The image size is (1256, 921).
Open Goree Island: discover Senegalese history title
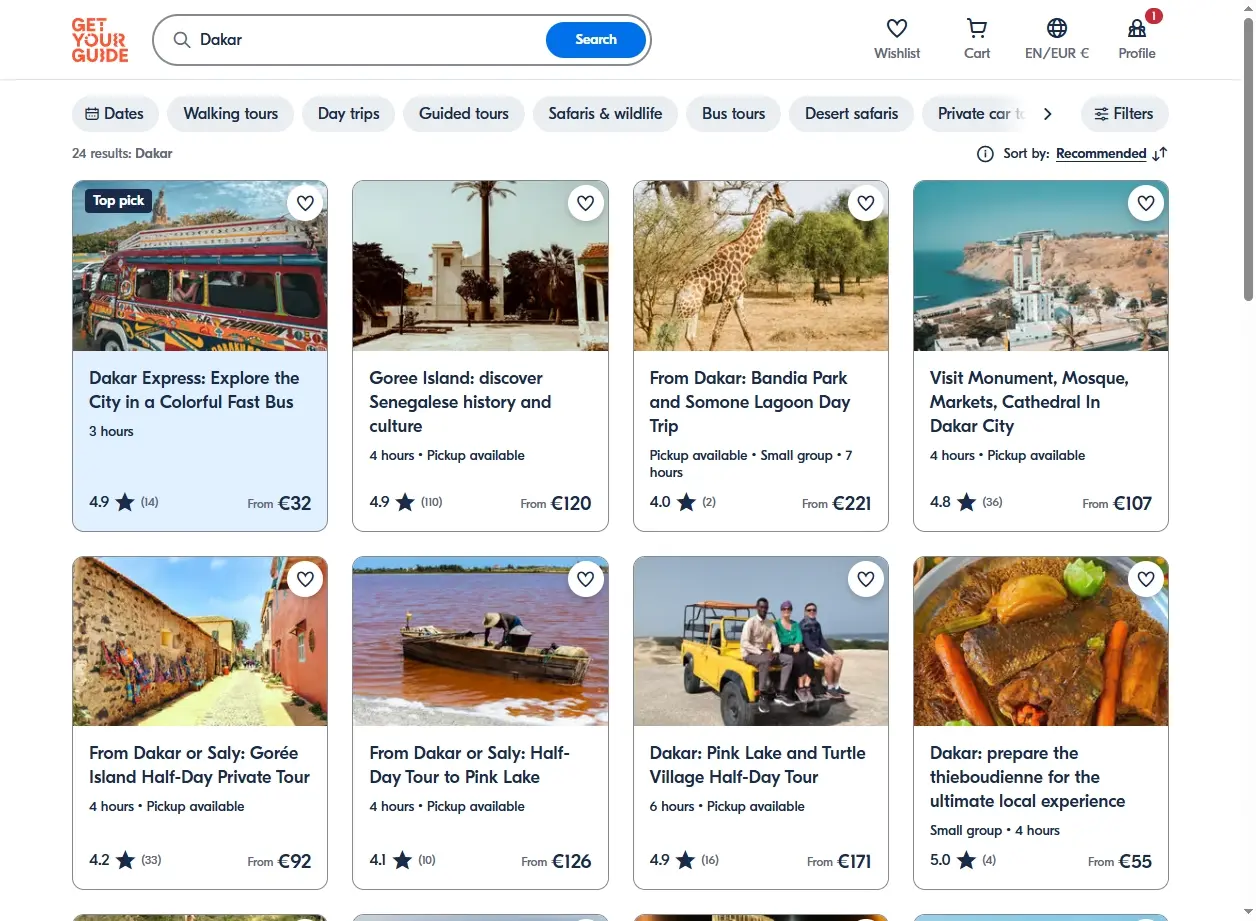point(460,402)
